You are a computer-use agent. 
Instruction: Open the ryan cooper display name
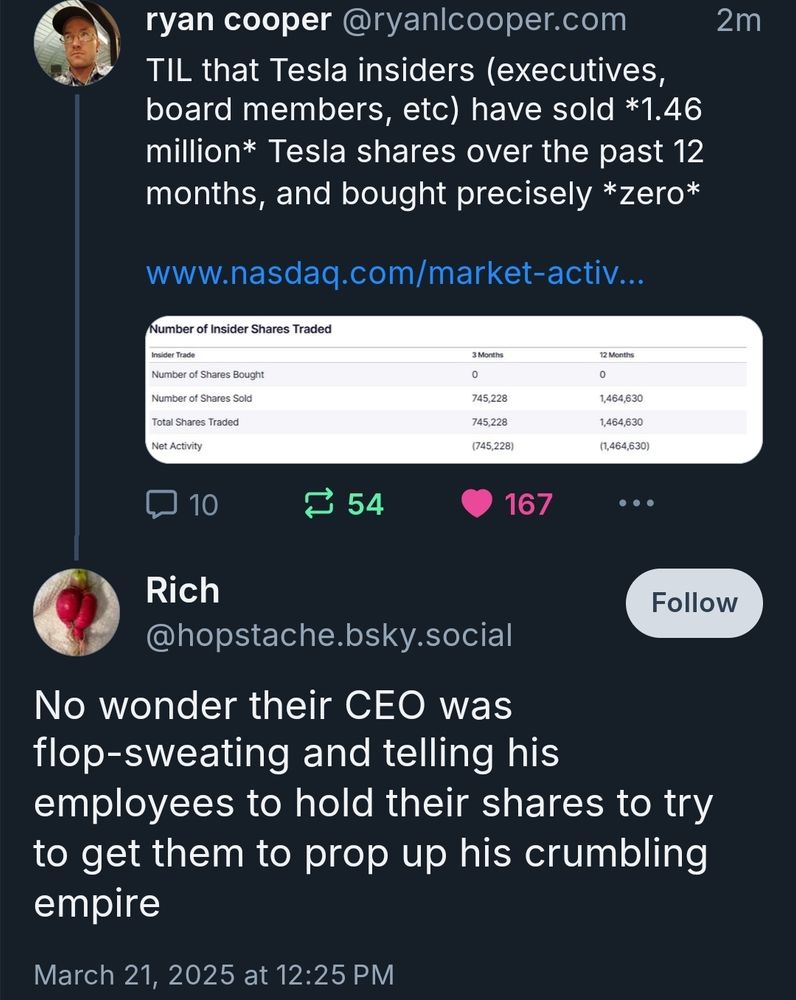coord(238,20)
